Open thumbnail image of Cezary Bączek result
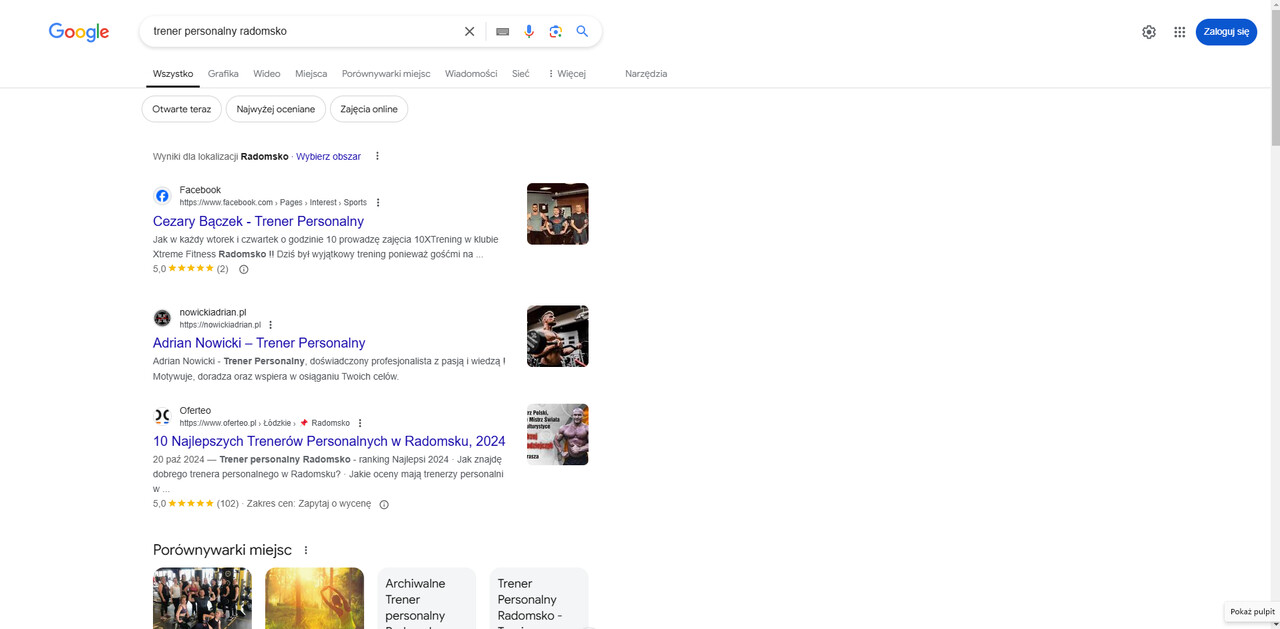Image resolution: width=1280 pixels, height=629 pixels. click(x=557, y=214)
